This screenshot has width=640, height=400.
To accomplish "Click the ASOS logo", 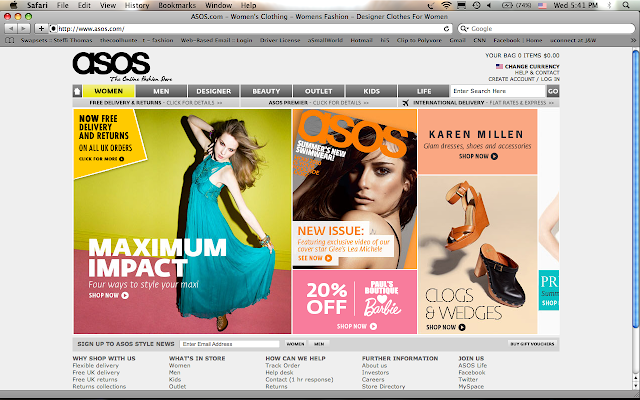I will pos(111,63).
